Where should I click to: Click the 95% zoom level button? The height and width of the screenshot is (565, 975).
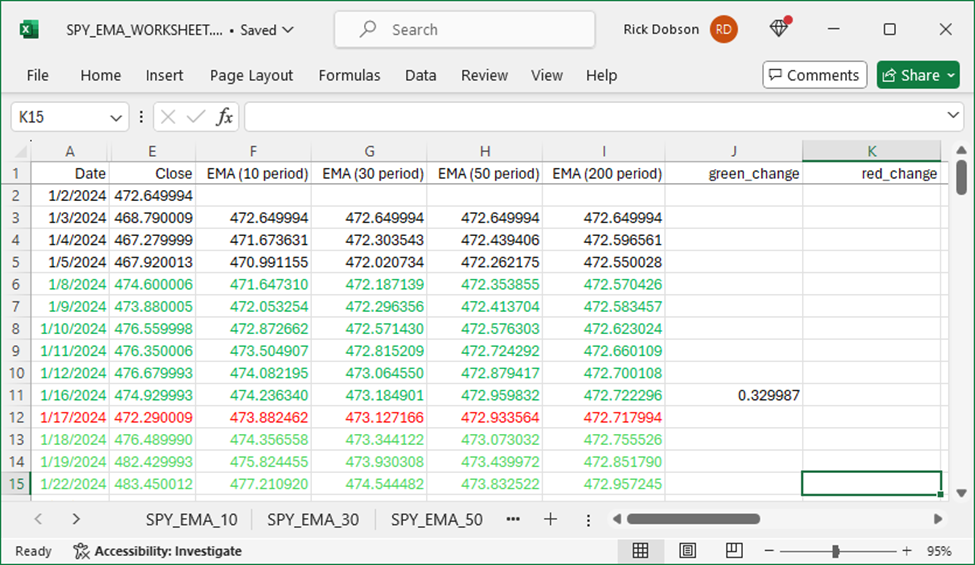tap(939, 551)
